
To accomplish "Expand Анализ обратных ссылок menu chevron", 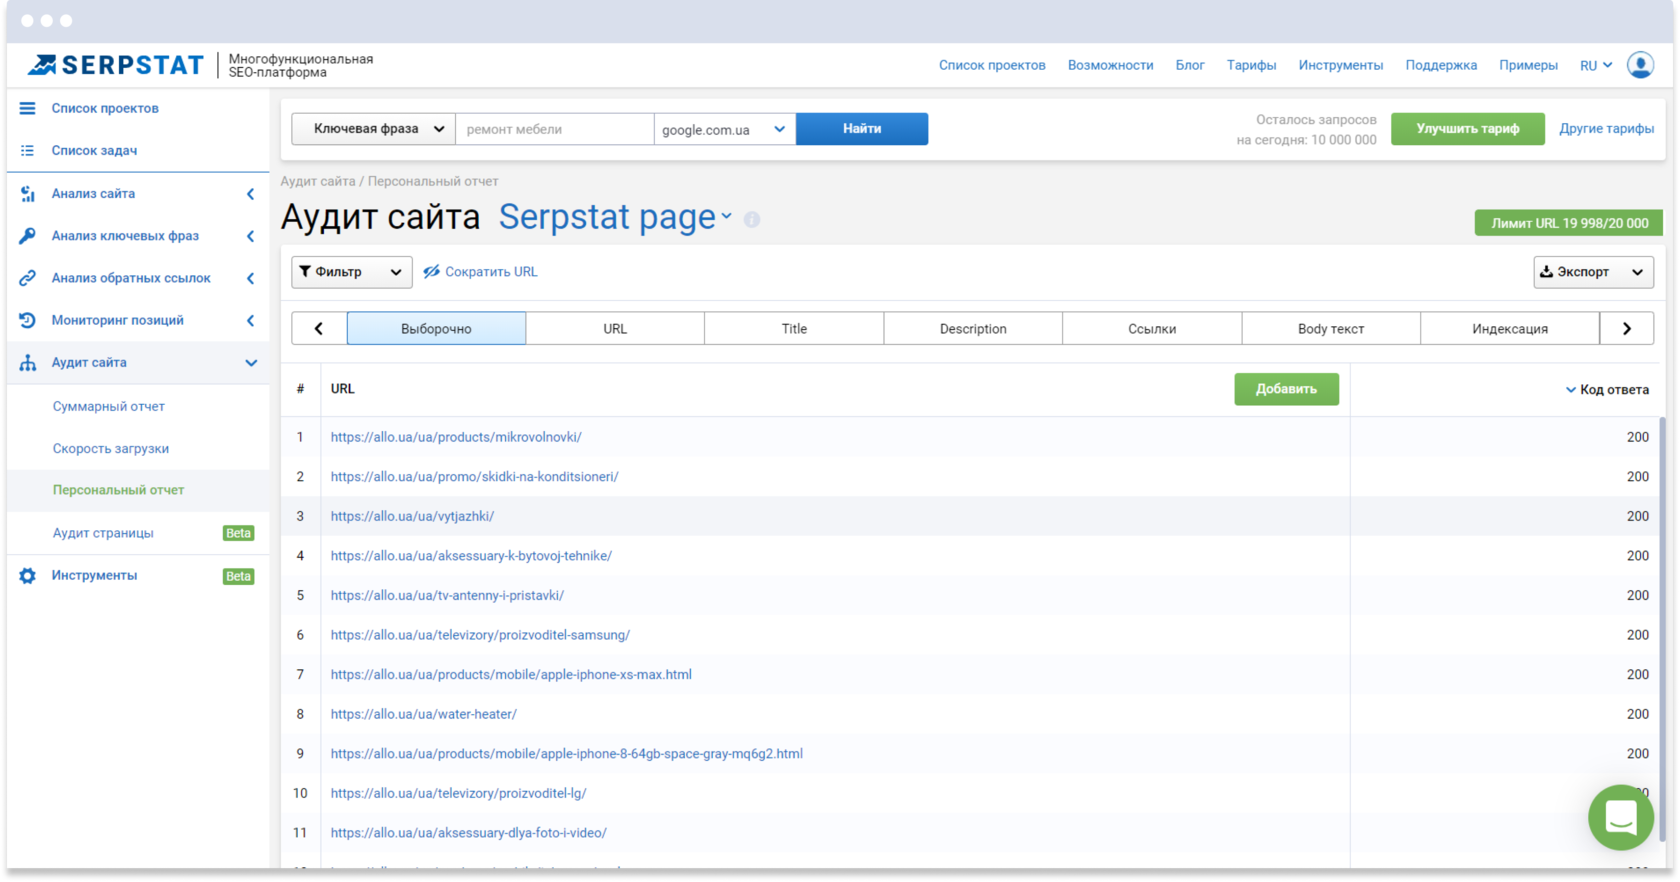I will point(250,278).
